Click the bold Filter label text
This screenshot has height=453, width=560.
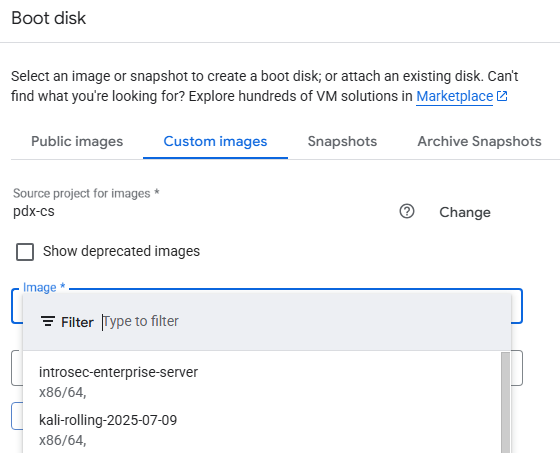[x=77, y=322]
